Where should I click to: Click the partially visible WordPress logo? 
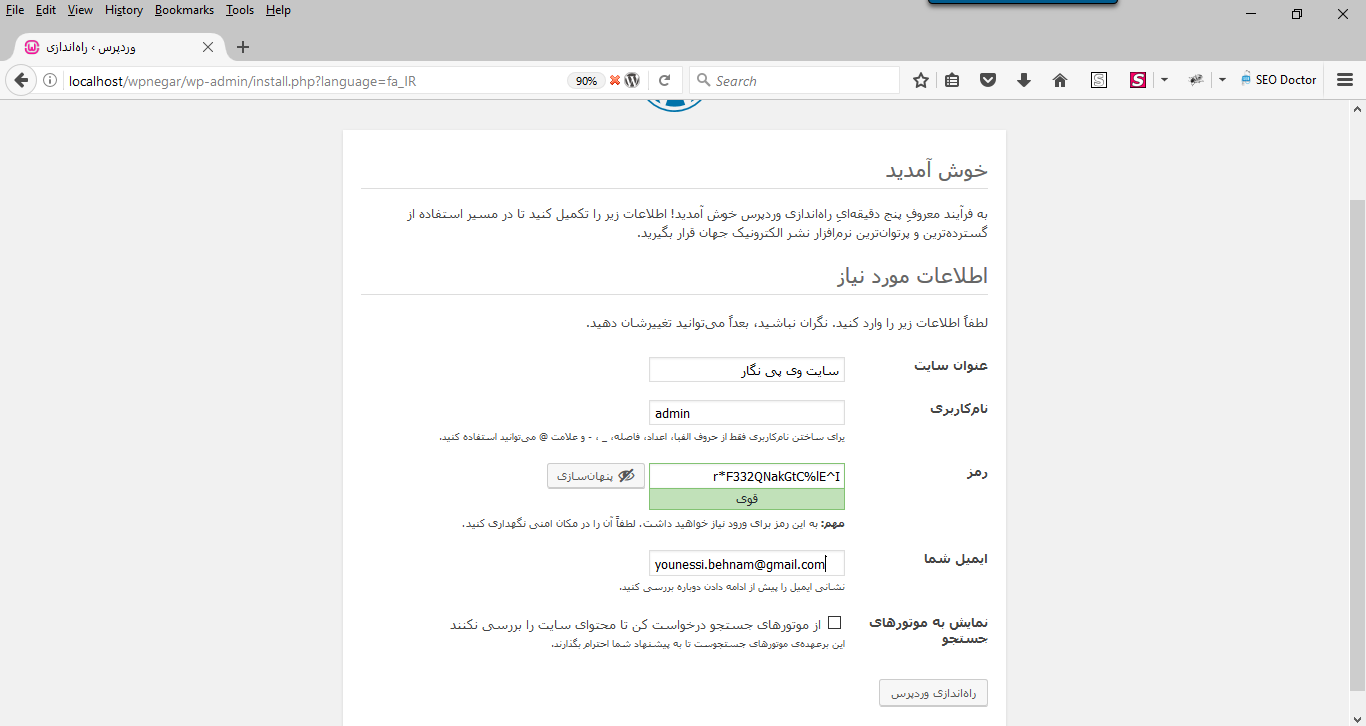point(675,105)
